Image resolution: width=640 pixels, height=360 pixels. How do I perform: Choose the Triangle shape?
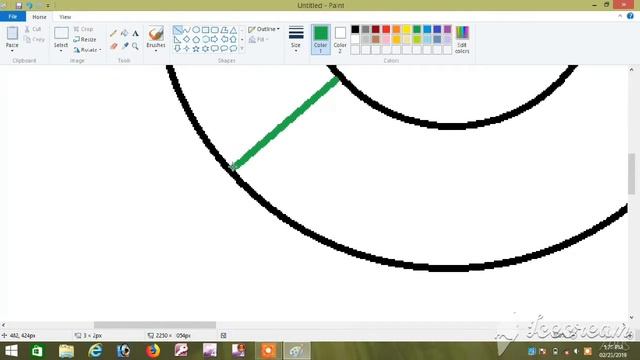pyautogui.click(x=233, y=30)
